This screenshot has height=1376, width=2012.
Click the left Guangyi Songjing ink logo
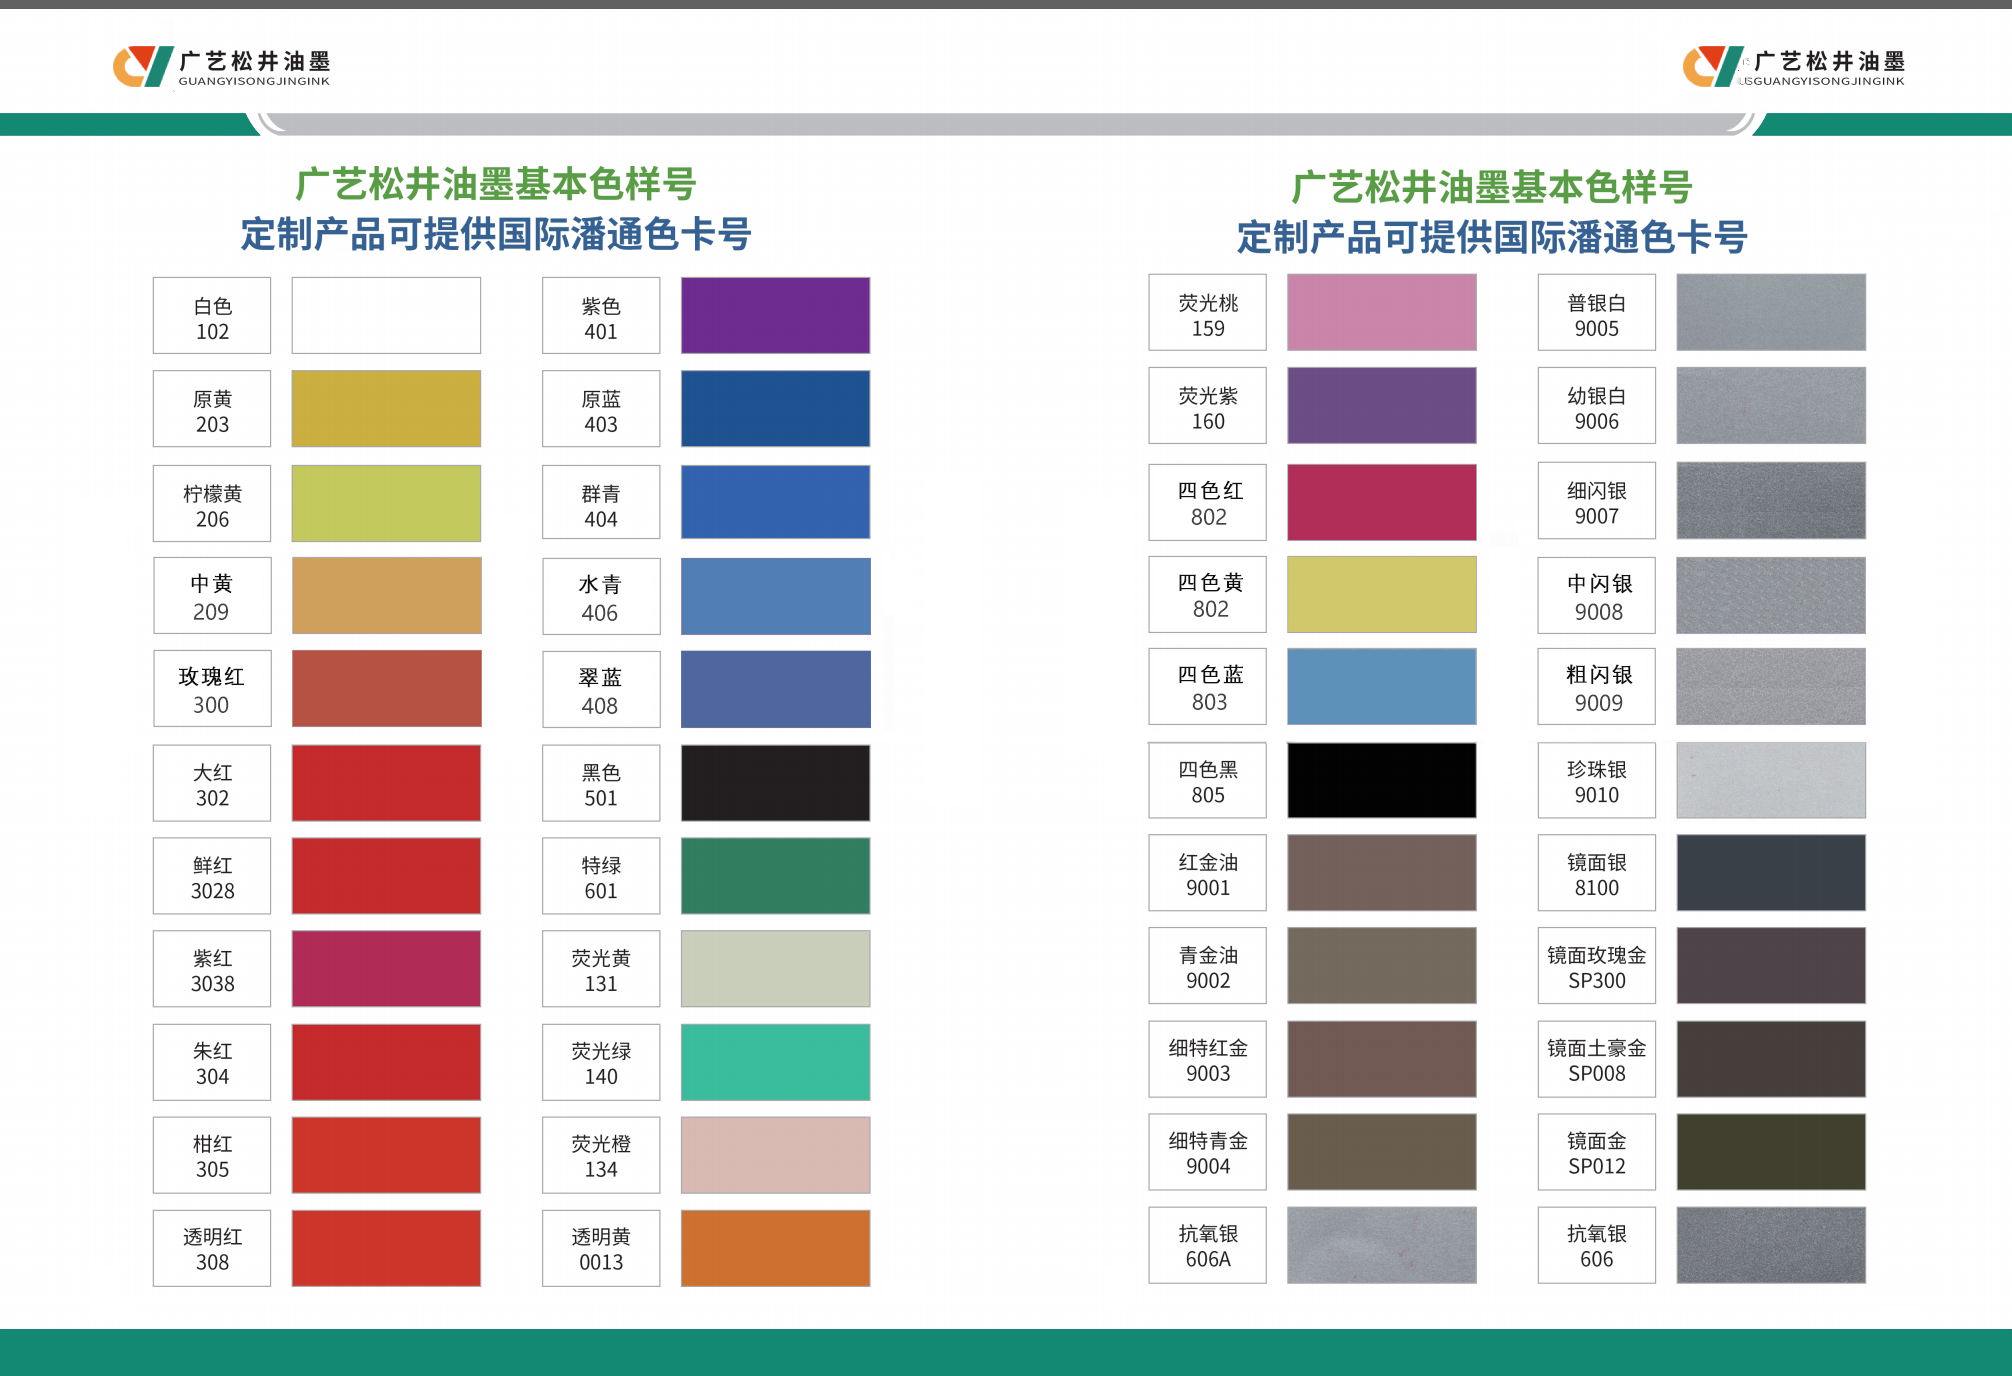[221, 67]
